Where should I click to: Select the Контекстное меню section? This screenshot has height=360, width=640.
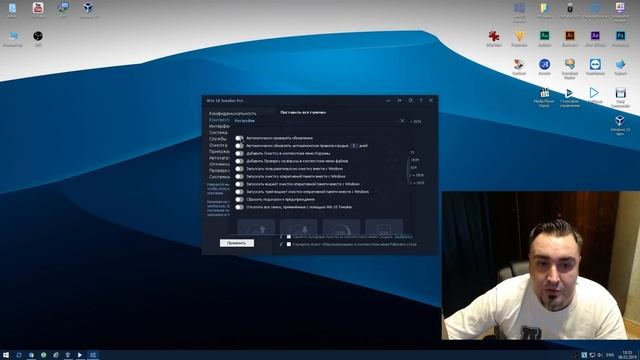pos(219,120)
